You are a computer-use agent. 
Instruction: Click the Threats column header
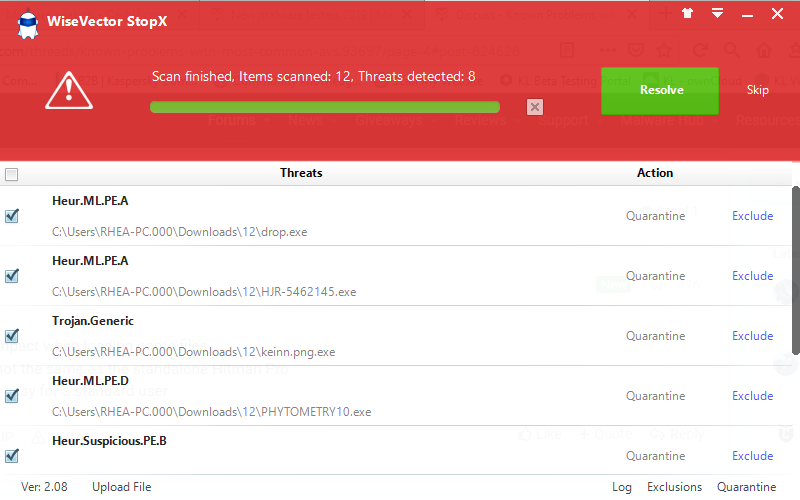tap(301, 173)
